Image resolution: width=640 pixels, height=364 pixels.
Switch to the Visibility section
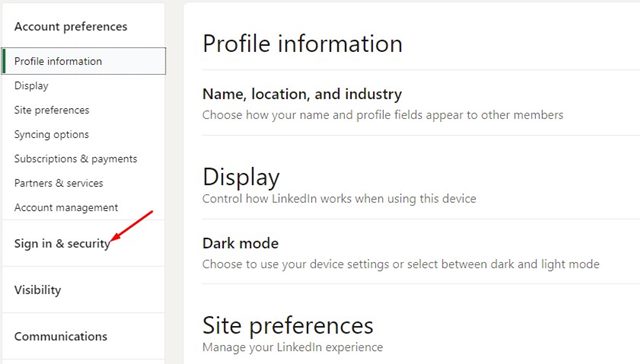pyautogui.click(x=38, y=290)
